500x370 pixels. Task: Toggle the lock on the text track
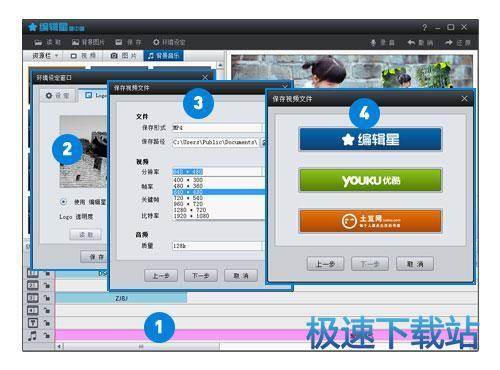tap(47, 323)
